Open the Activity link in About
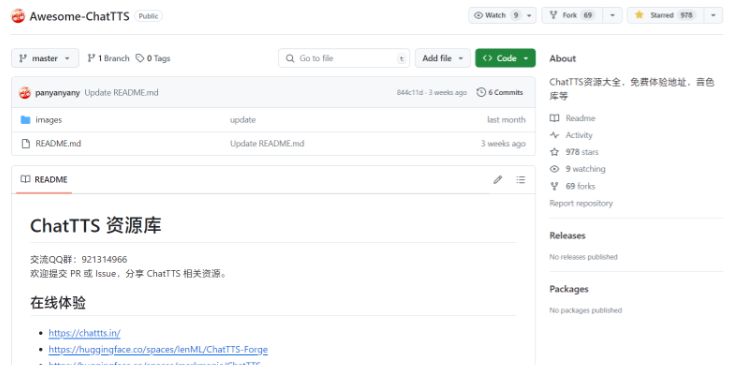 pyautogui.click(x=571, y=135)
